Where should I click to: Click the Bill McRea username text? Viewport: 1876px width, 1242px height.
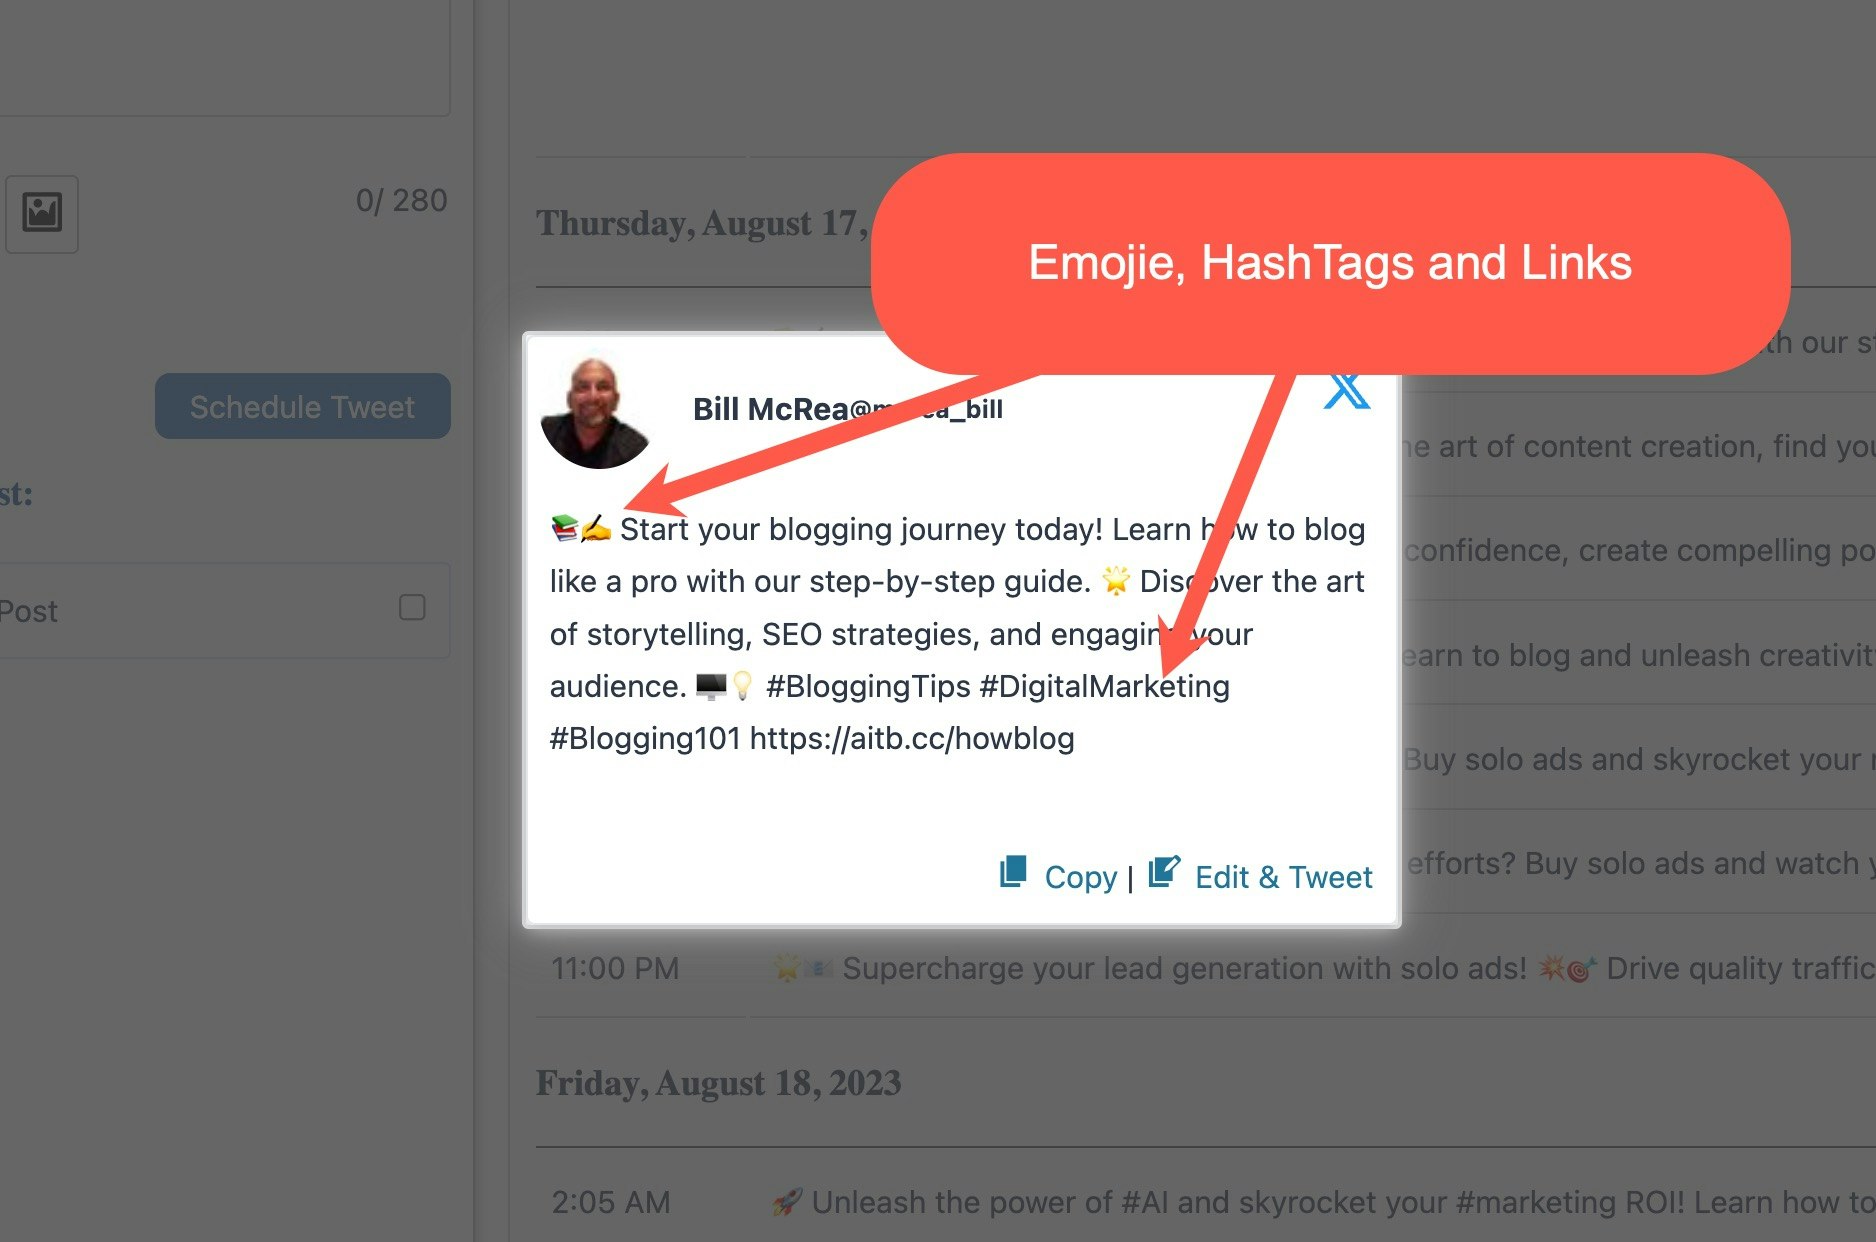coord(770,409)
